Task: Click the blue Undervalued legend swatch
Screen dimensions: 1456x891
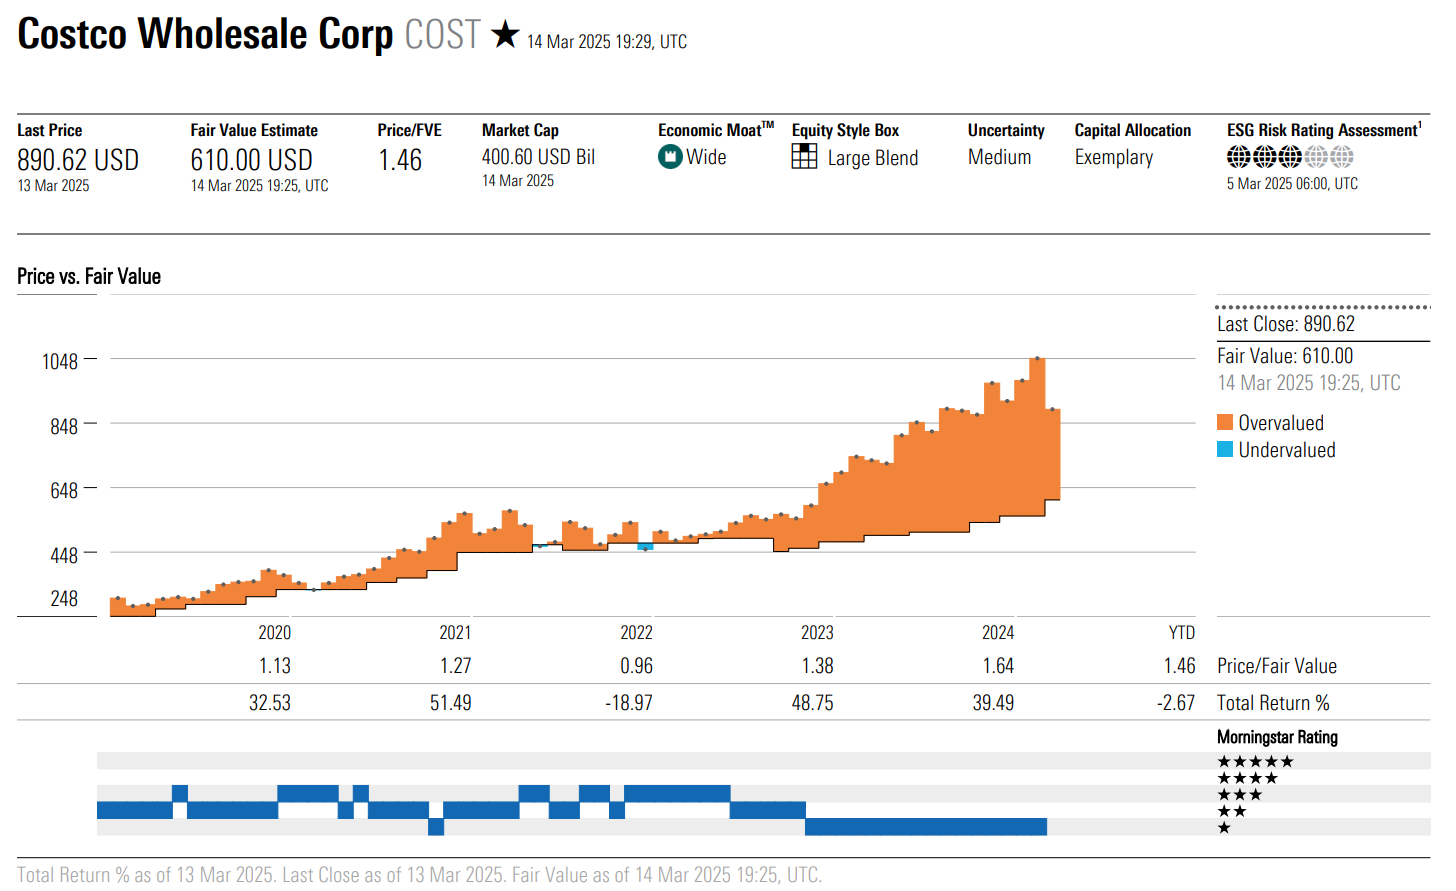Action: [x=1225, y=449]
